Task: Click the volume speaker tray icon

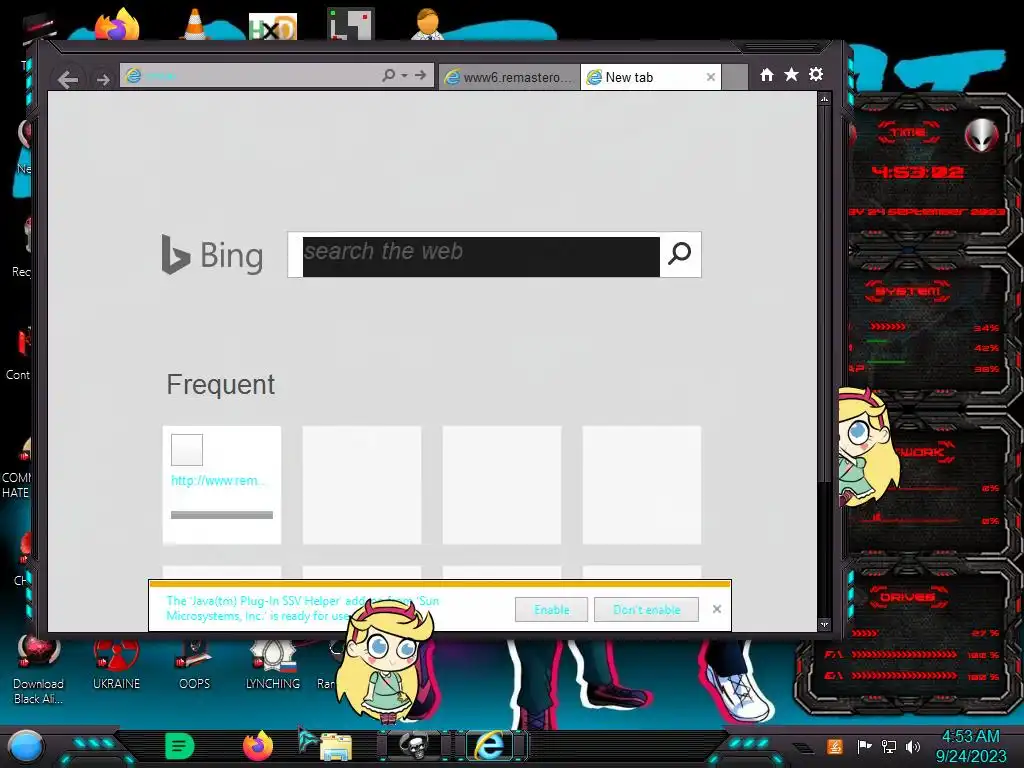Action: pos(913,746)
